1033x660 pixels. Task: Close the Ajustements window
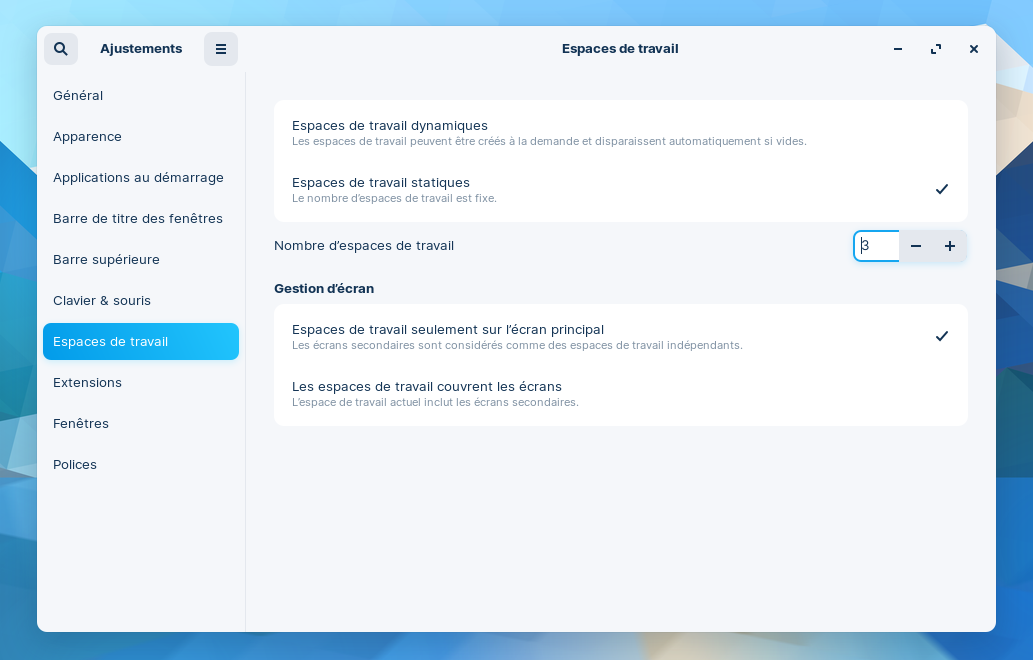[x=973, y=49]
